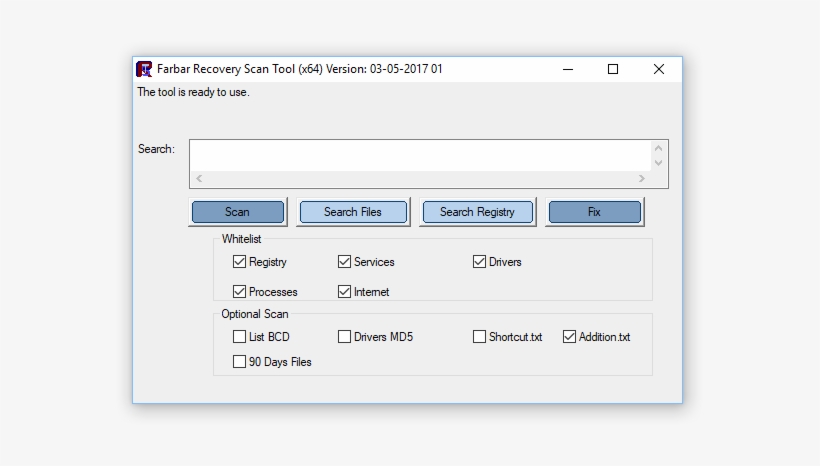
Task: Maximize the Farbar Recovery Scan Tool window
Action: point(613,69)
